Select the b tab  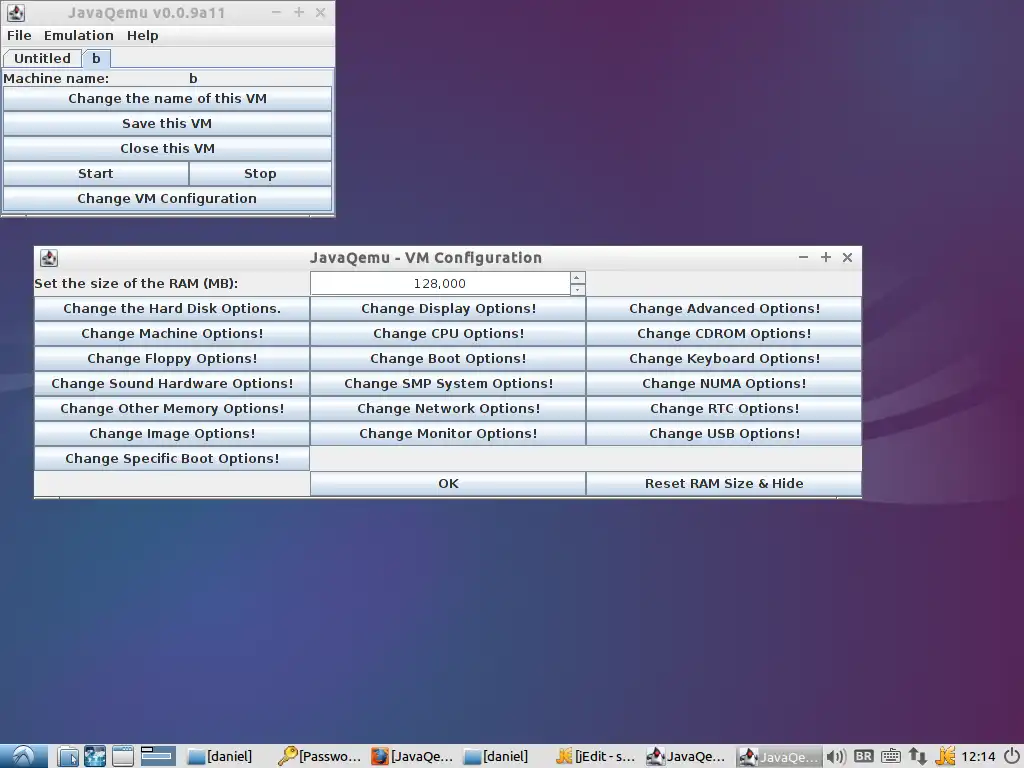click(96, 58)
